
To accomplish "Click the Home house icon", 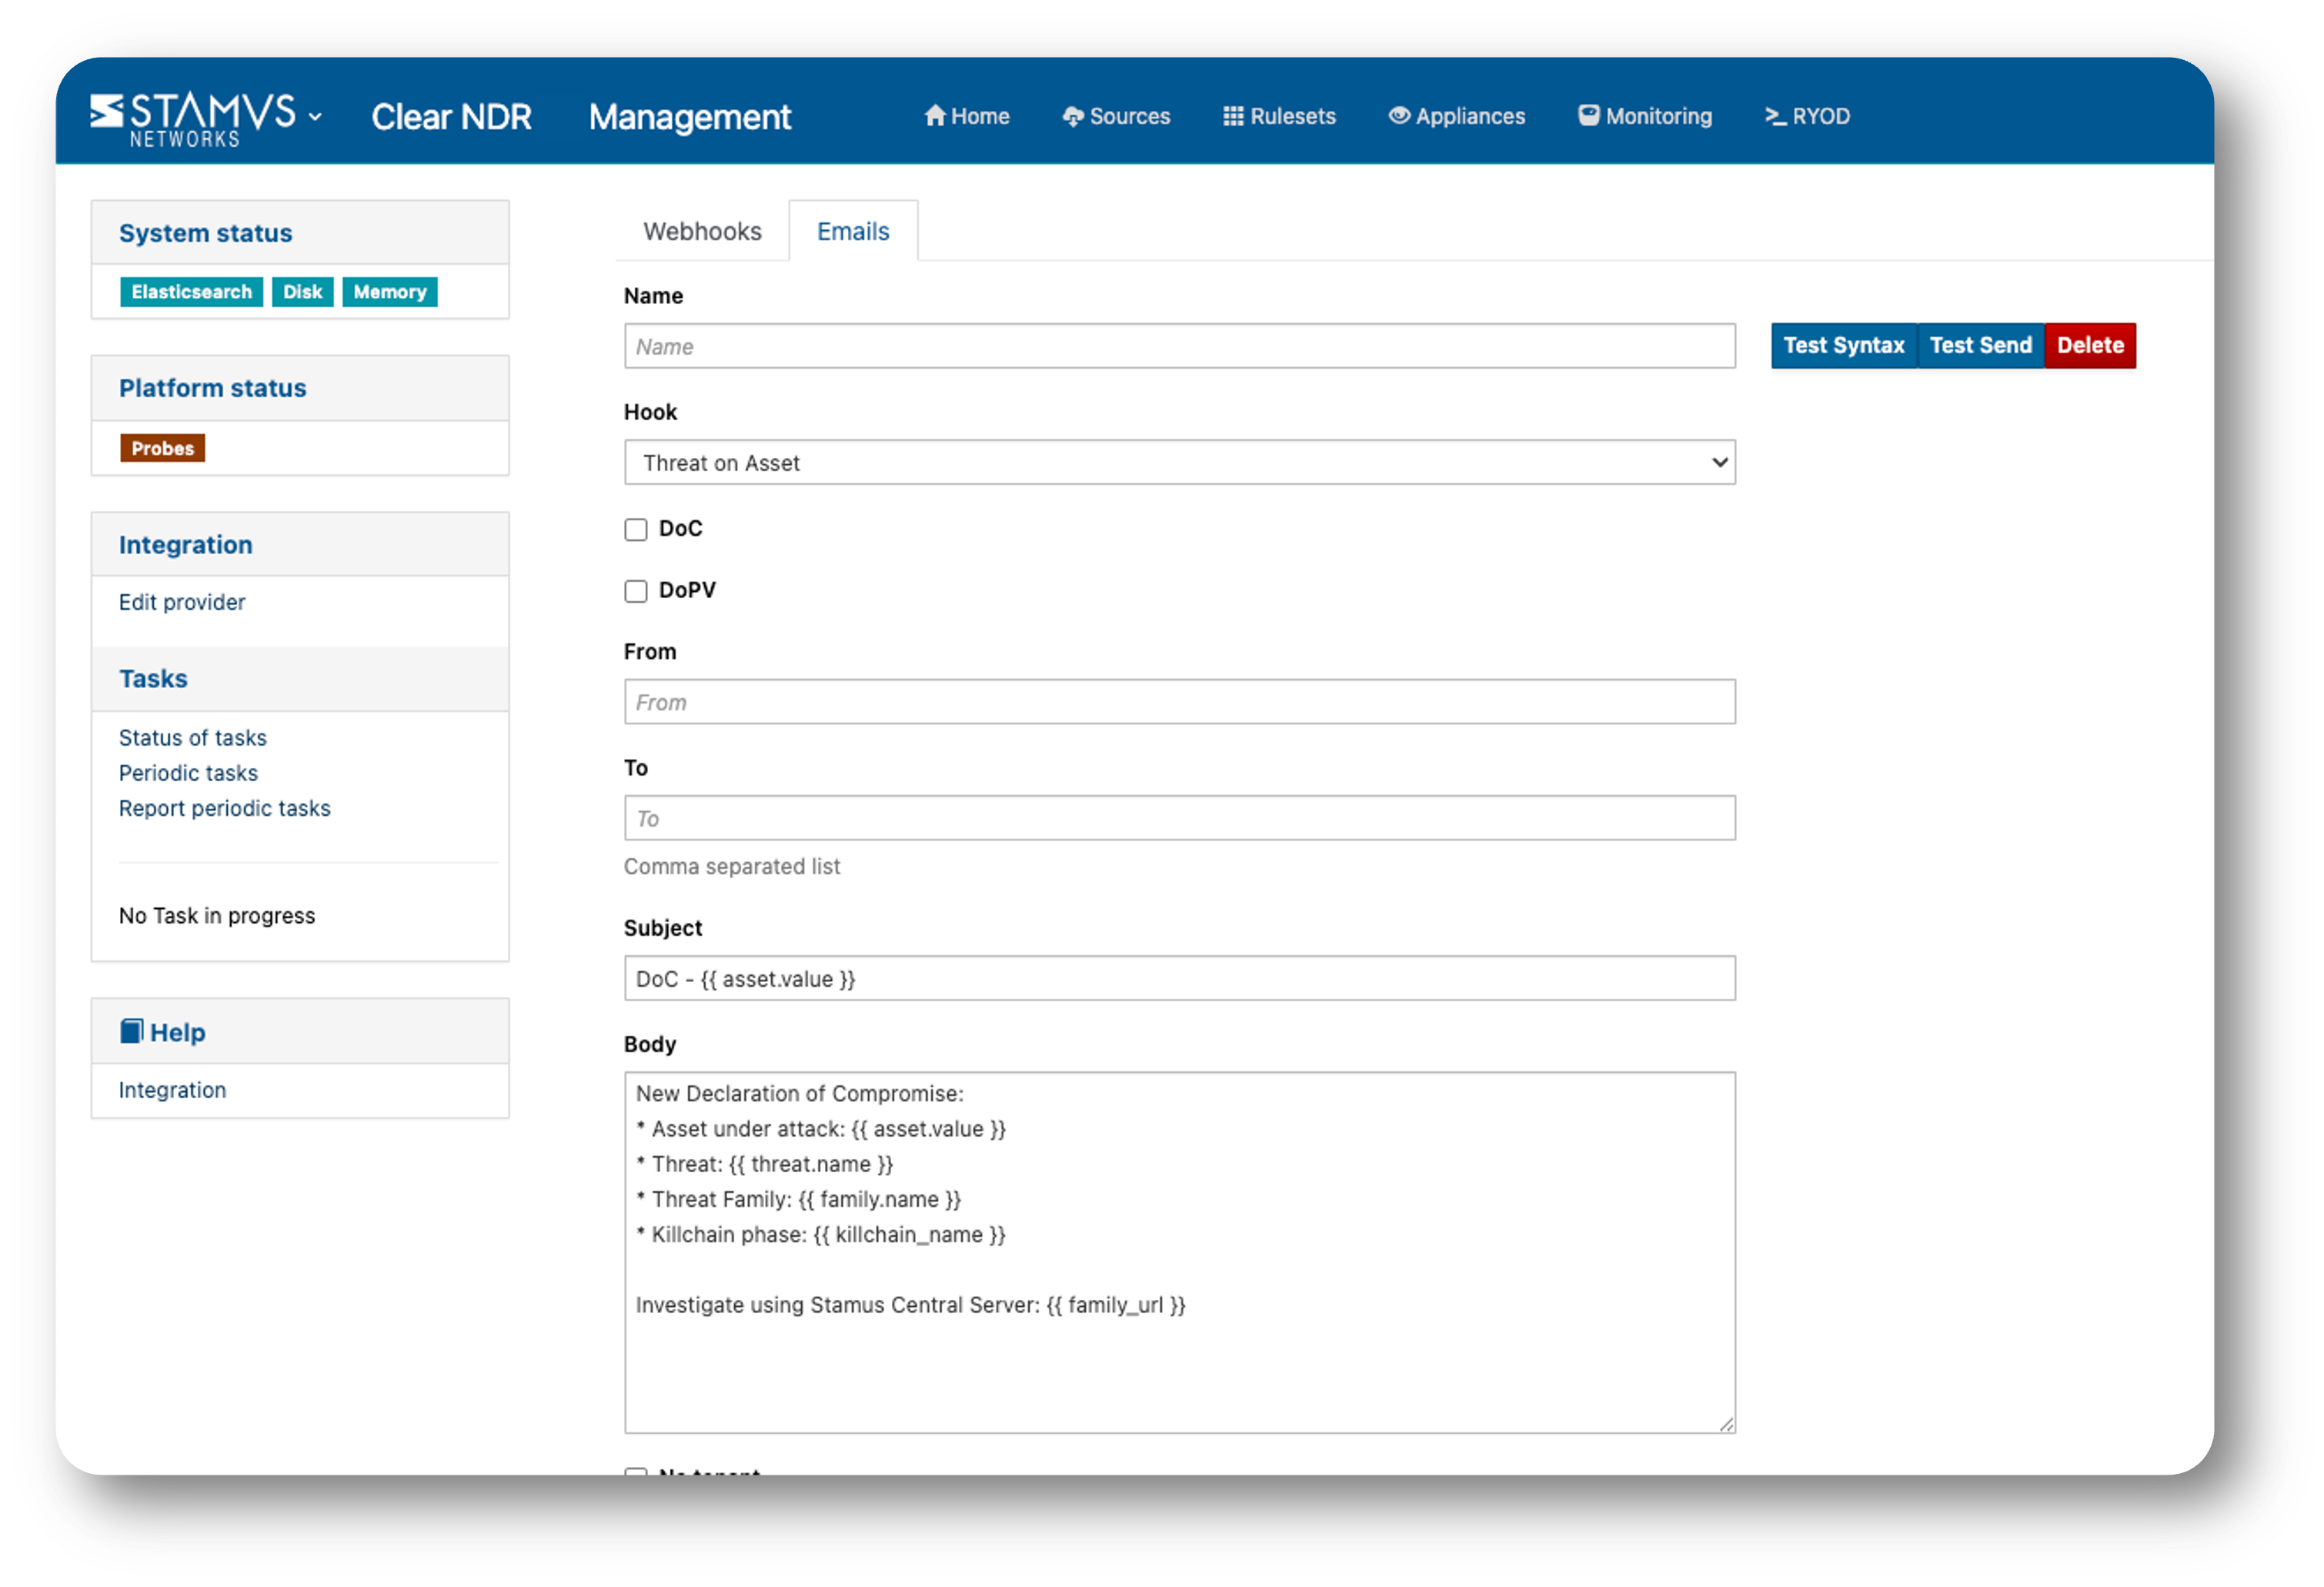I will [x=934, y=116].
